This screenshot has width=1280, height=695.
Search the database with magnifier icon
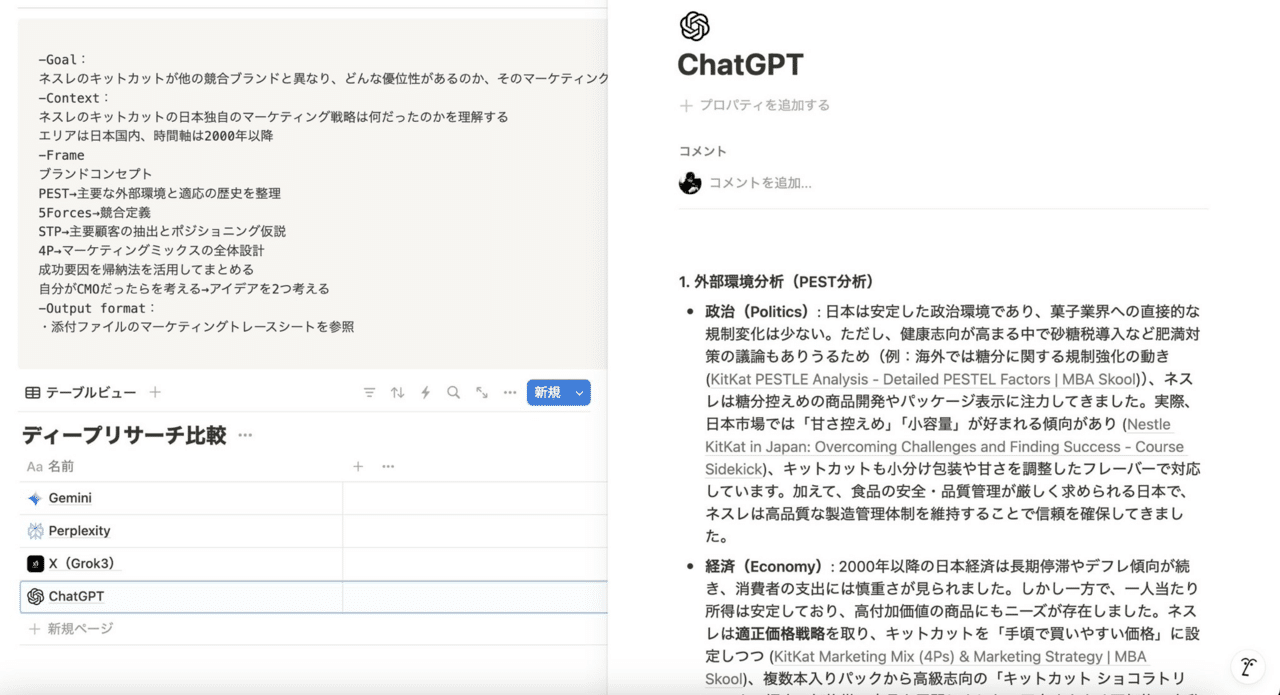[x=453, y=393]
